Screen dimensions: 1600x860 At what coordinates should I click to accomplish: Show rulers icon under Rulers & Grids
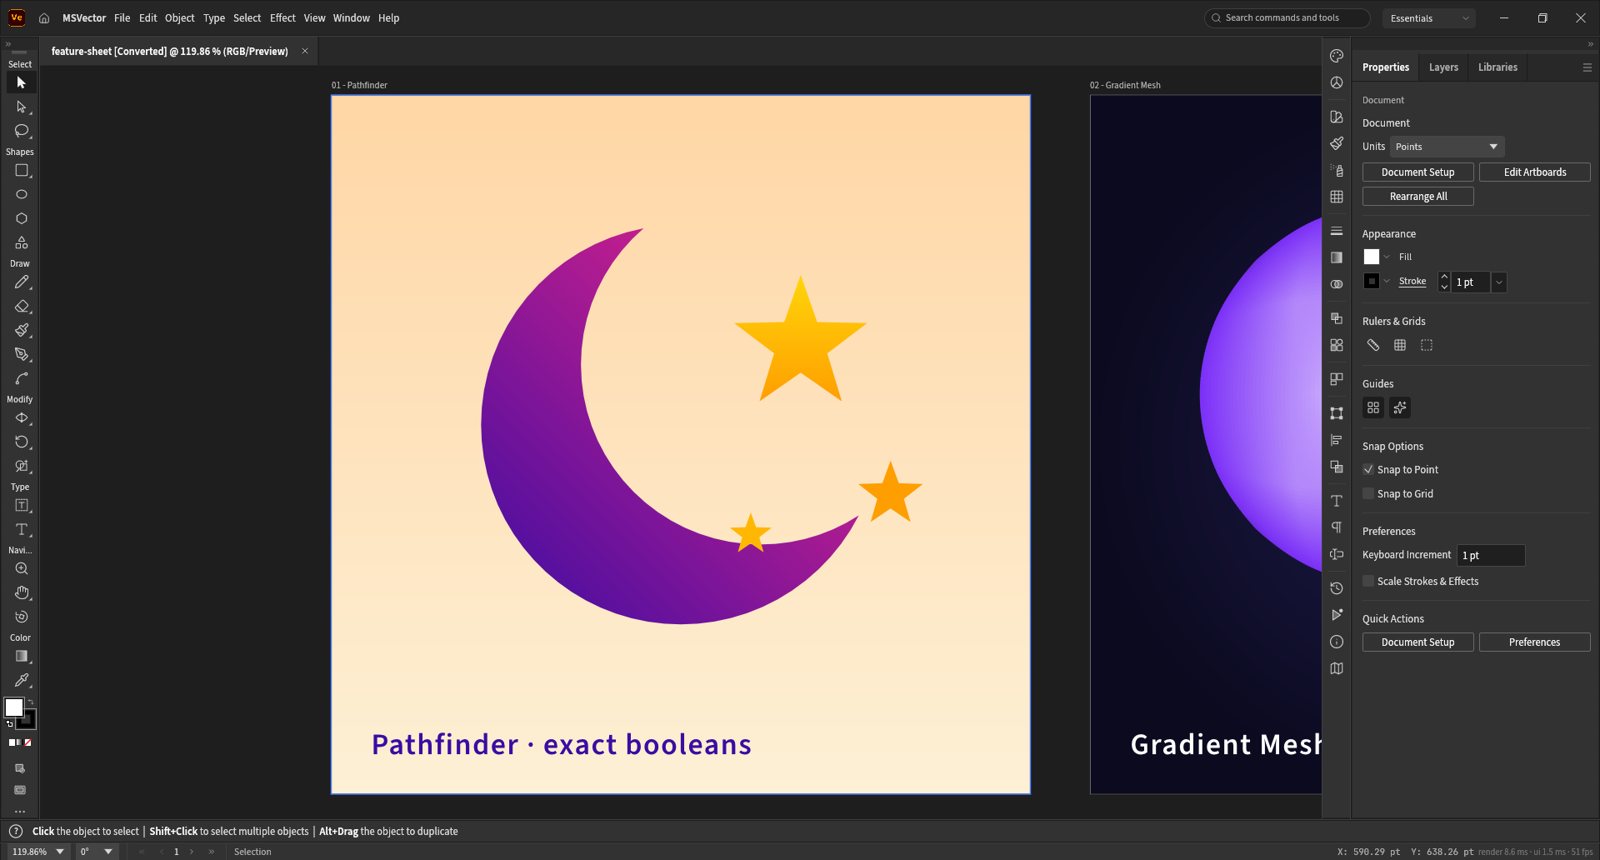tap(1373, 345)
